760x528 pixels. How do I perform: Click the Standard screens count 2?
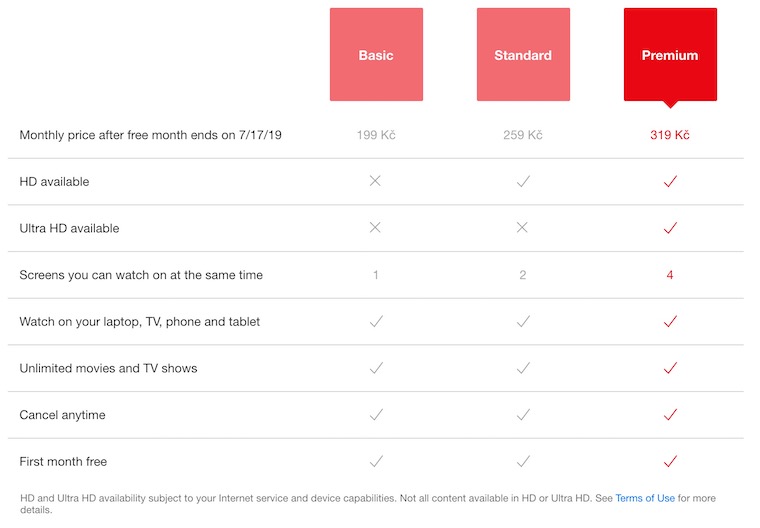pyautogui.click(x=523, y=275)
